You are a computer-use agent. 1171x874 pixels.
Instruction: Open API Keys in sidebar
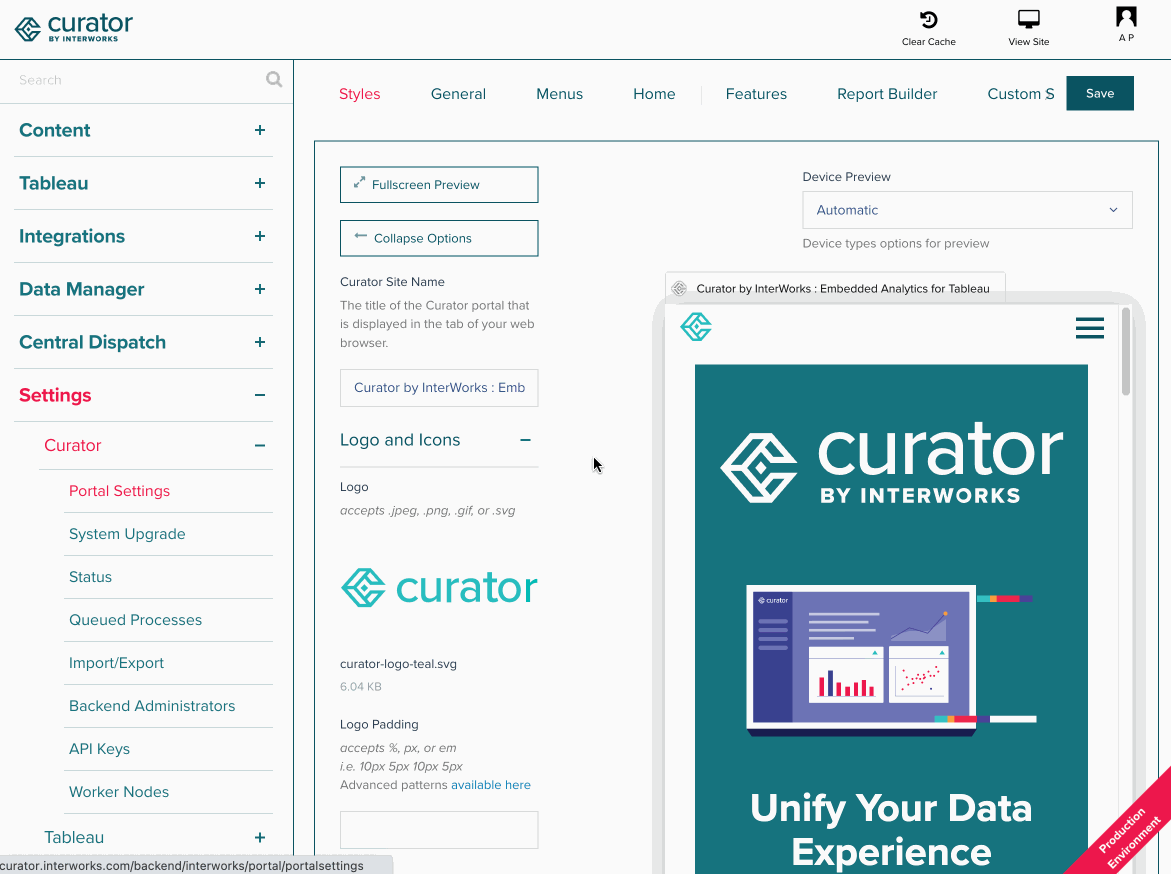99,749
